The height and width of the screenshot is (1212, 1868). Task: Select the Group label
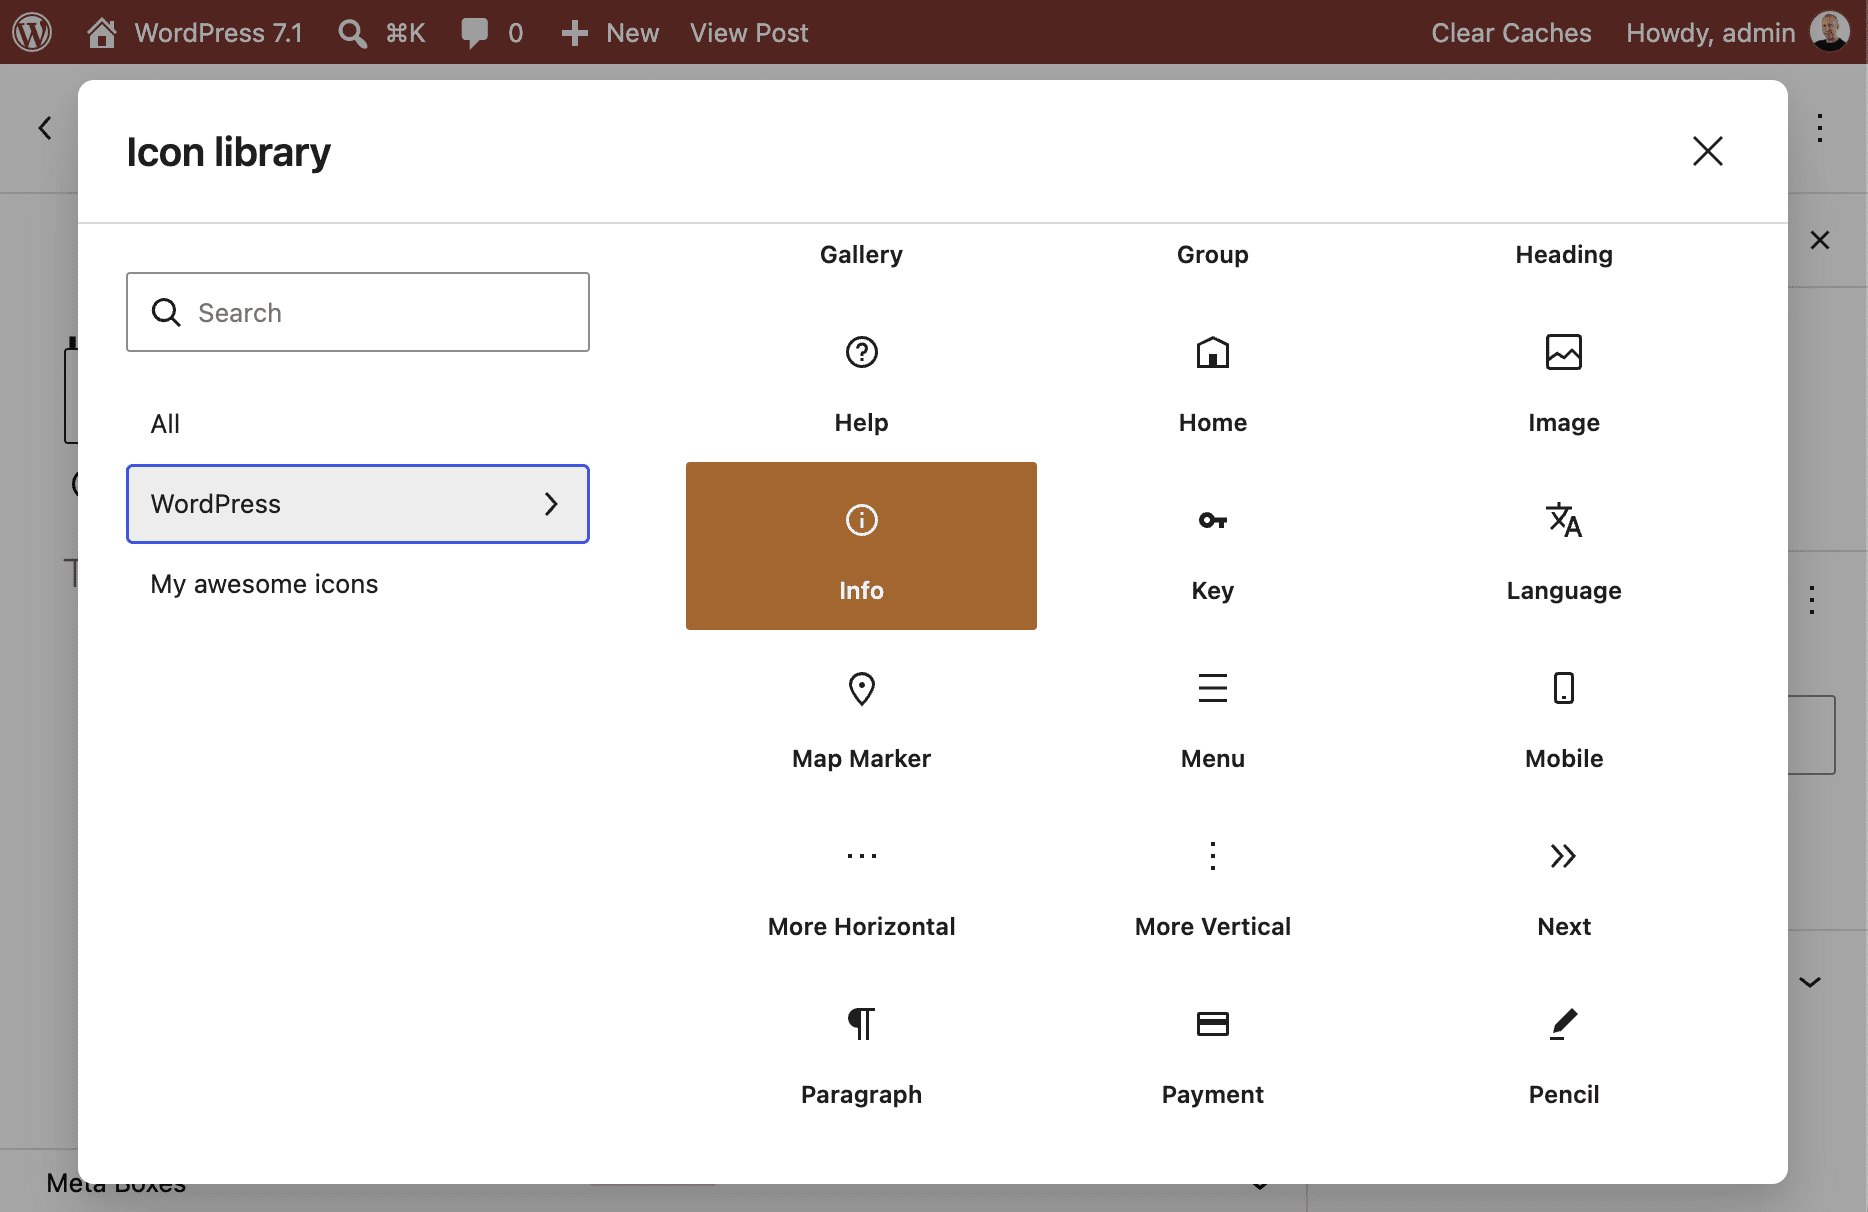1212,254
